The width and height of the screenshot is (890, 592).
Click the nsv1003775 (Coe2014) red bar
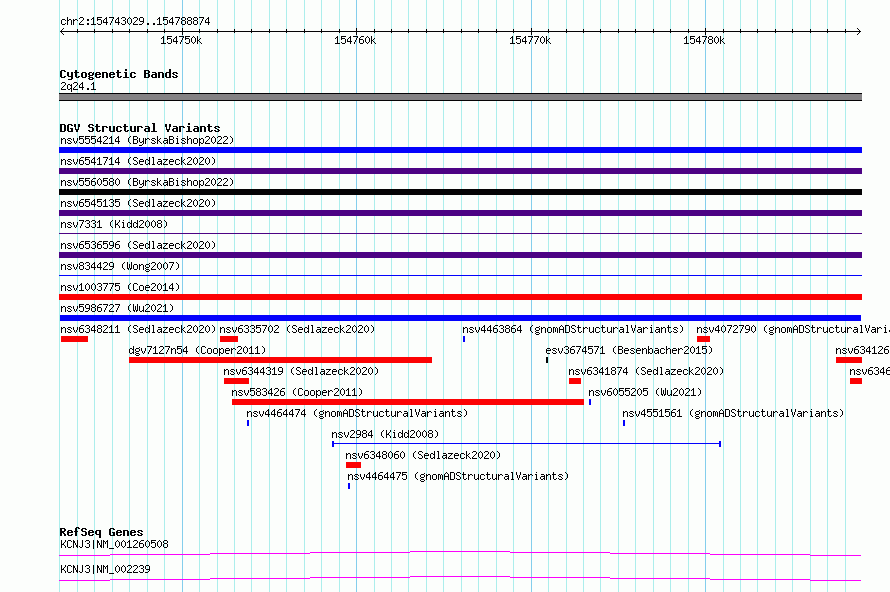pyautogui.click(x=460, y=297)
